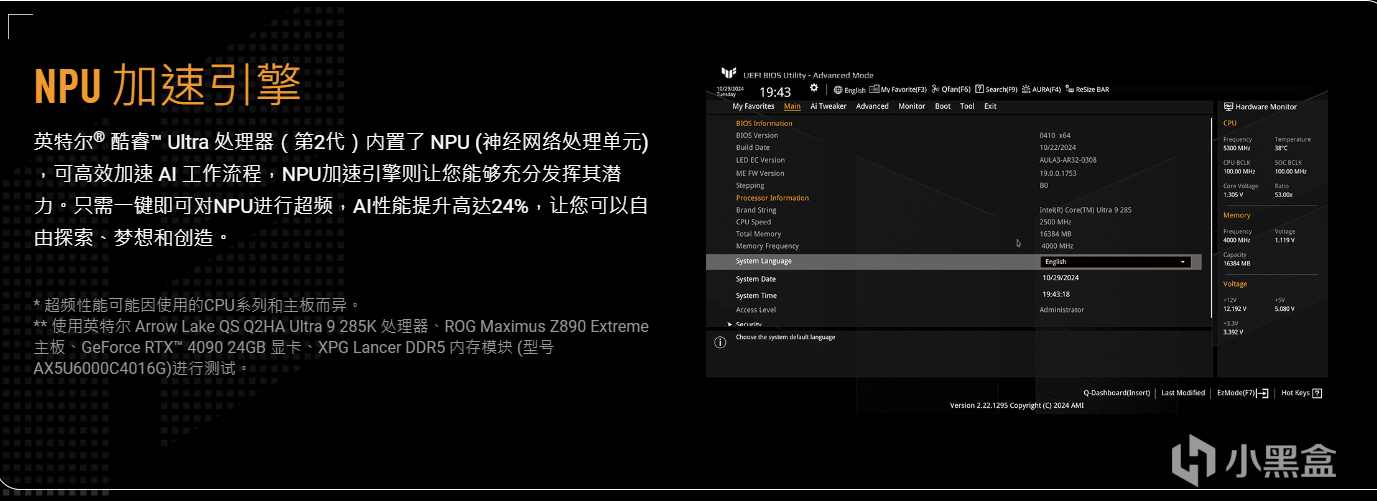Open the Monitor tab
The height and width of the screenshot is (501, 1377).
tap(912, 106)
